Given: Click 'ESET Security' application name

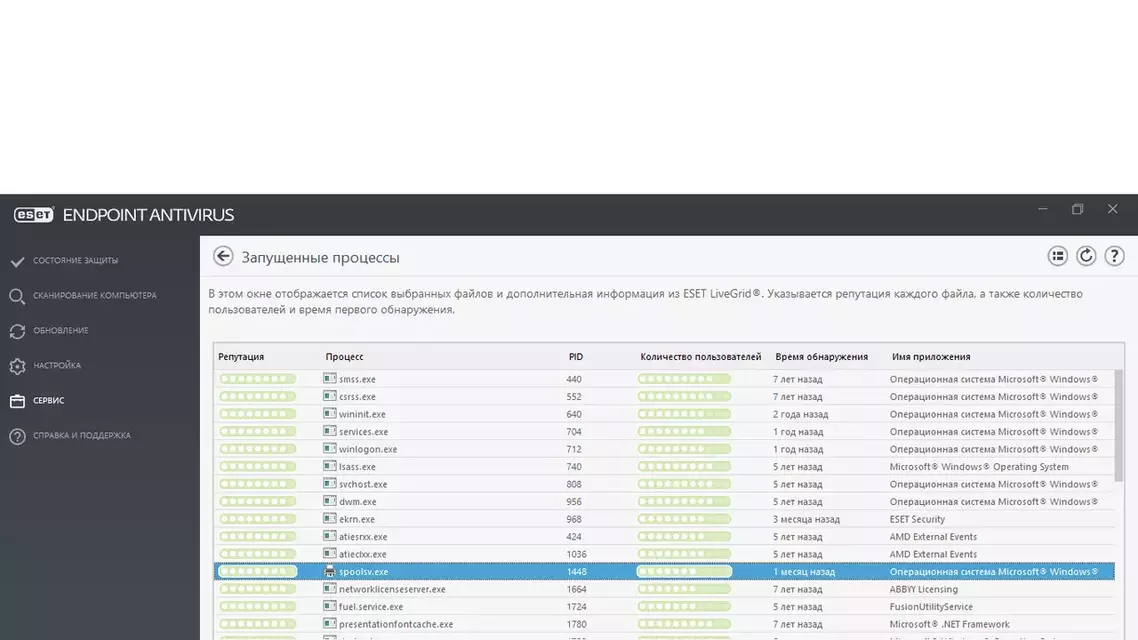Looking at the screenshot, I should 917,519.
